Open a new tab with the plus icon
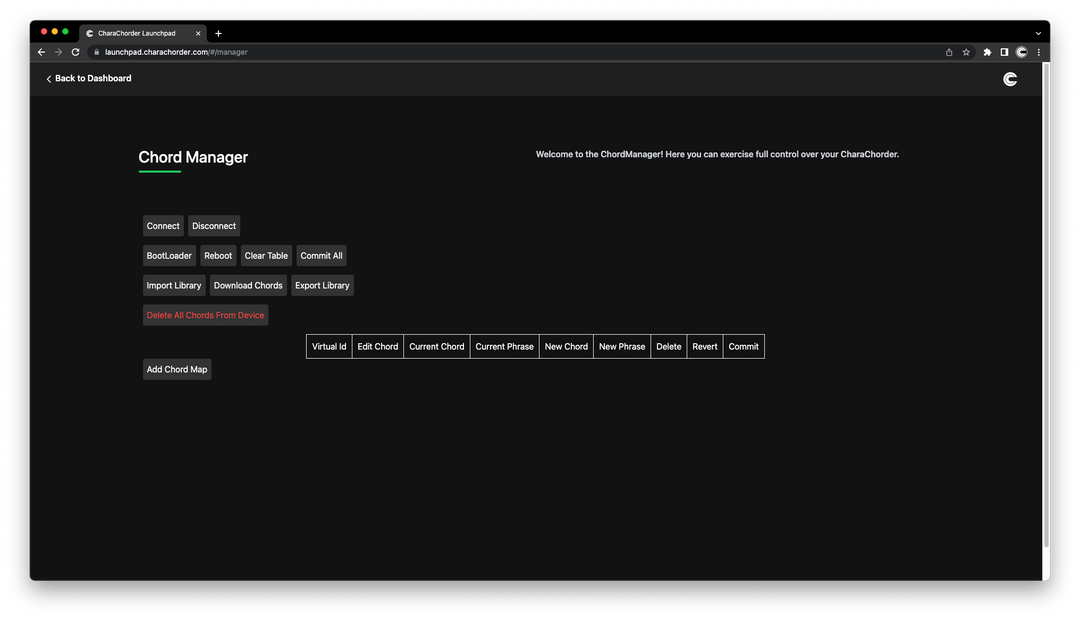 (x=218, y=33)
